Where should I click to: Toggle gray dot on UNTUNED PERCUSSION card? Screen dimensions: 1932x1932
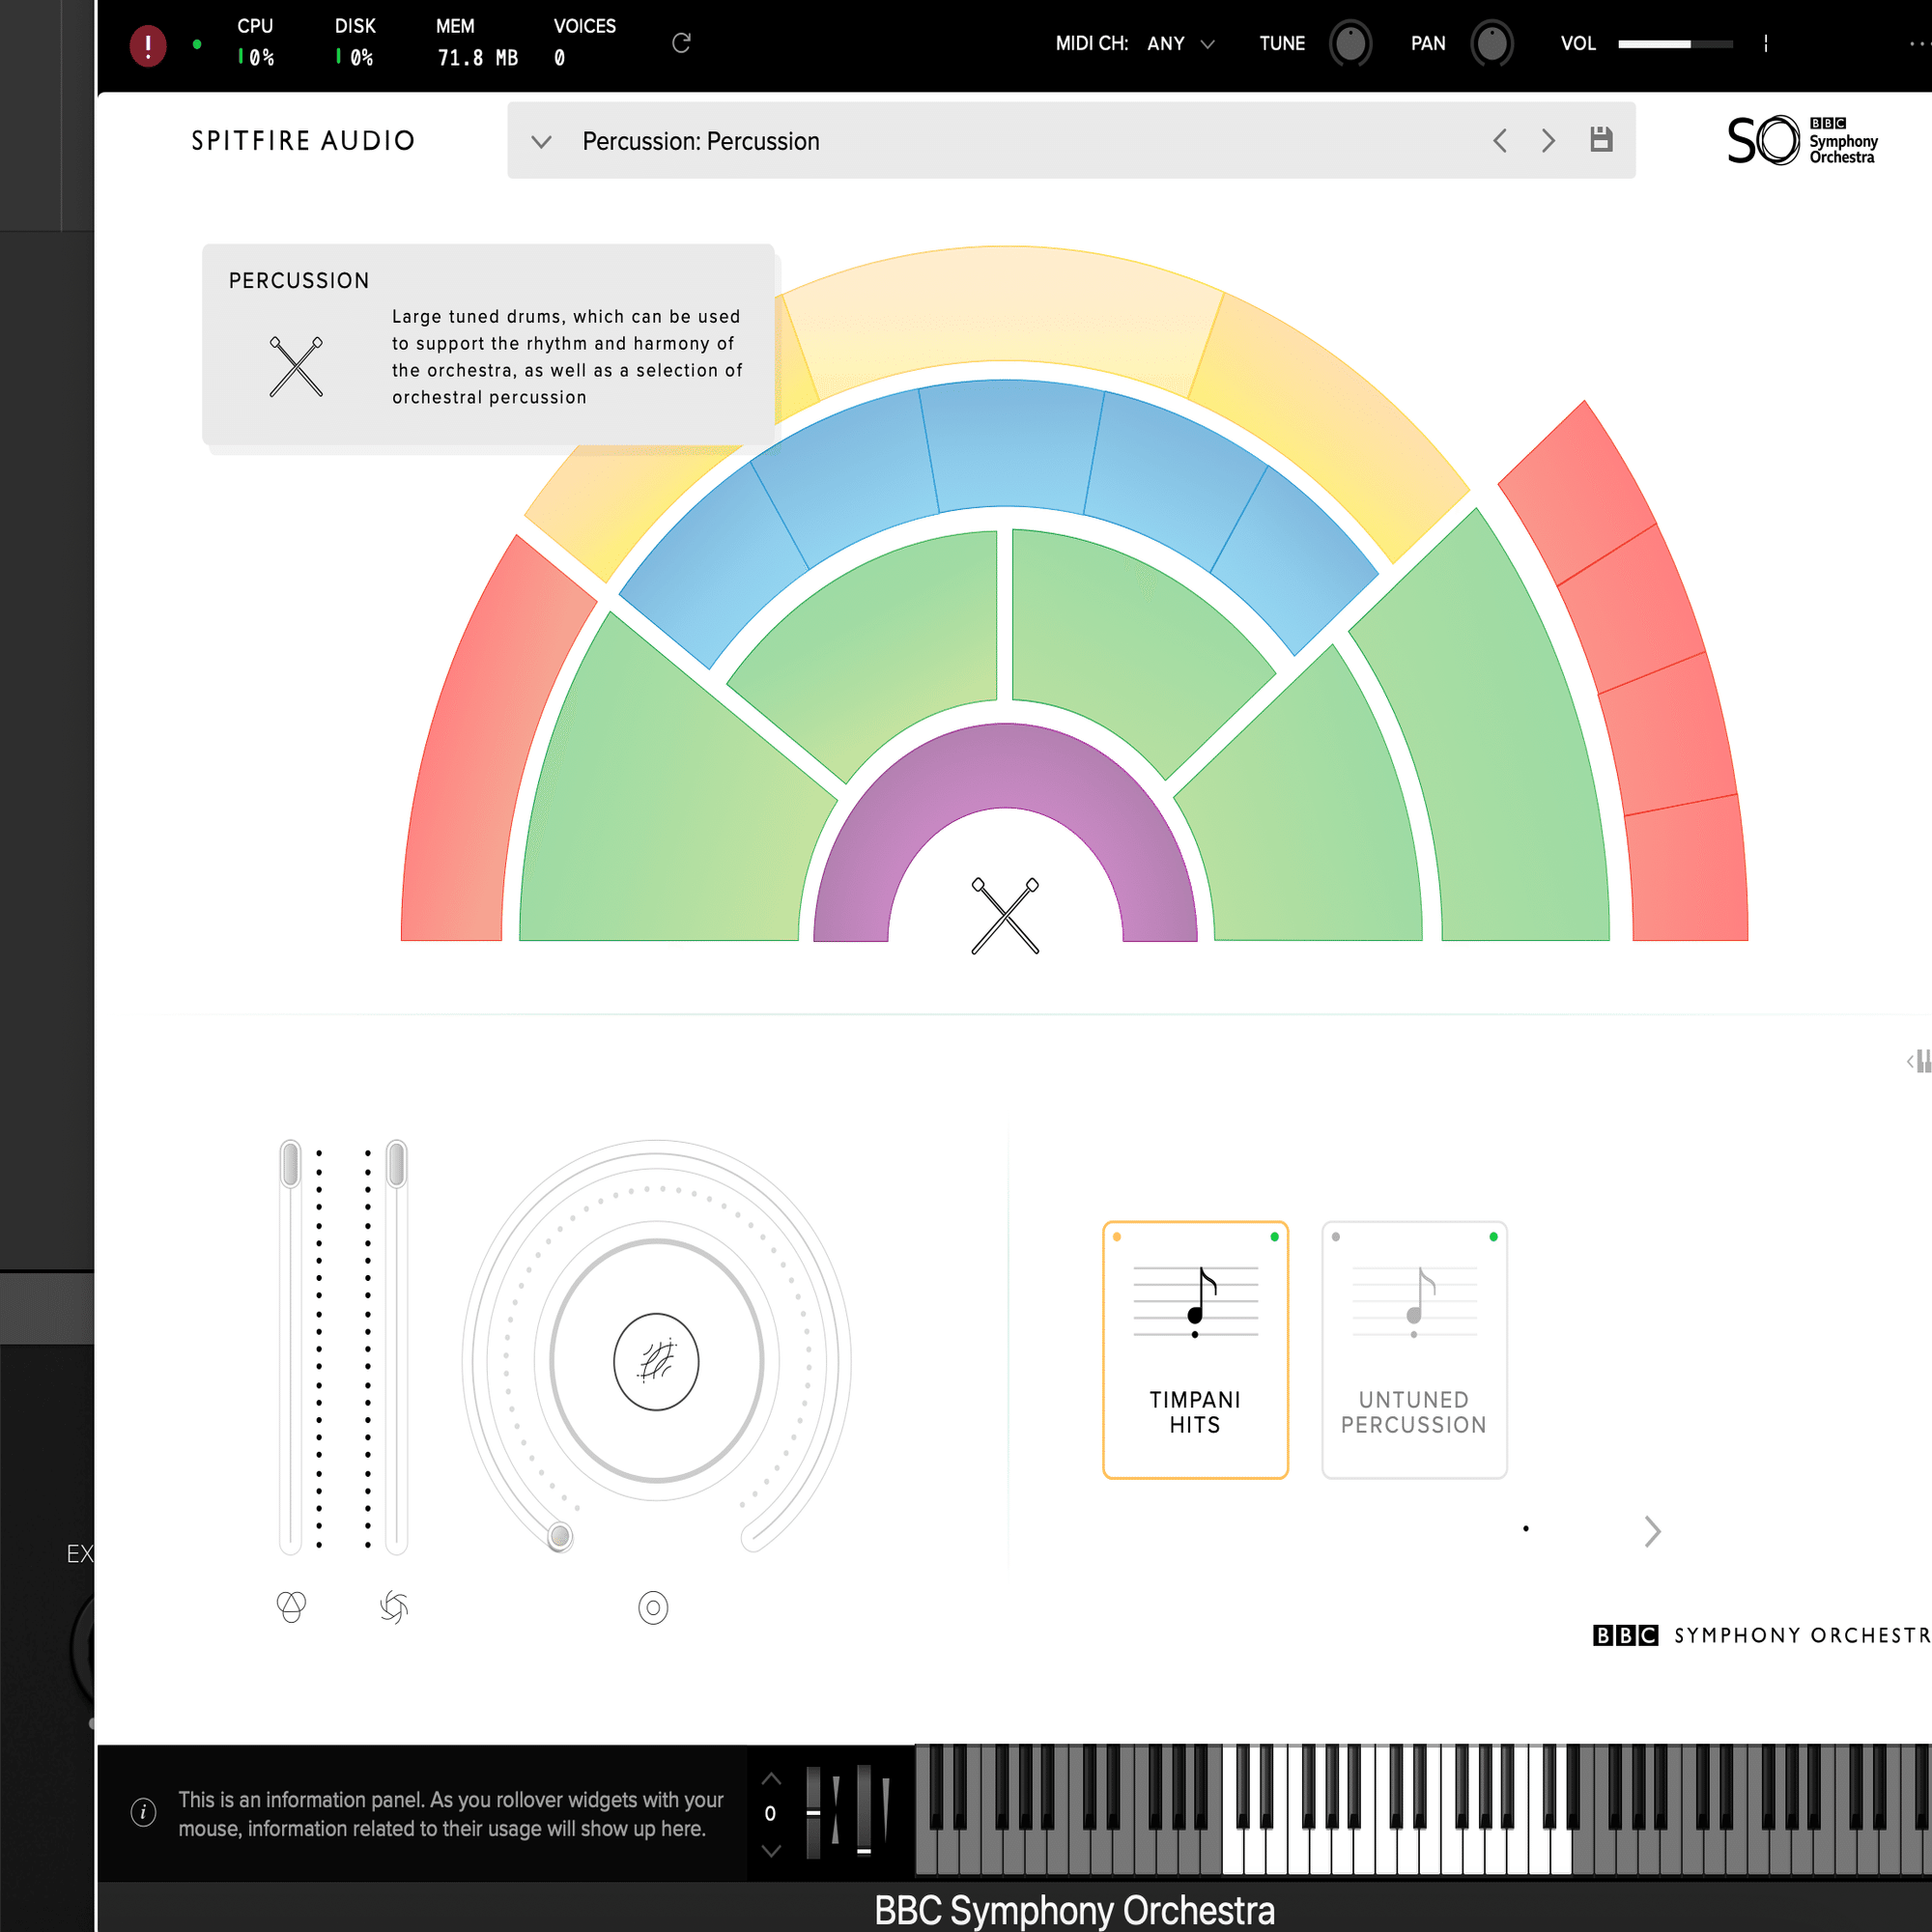point(1336,1237)
